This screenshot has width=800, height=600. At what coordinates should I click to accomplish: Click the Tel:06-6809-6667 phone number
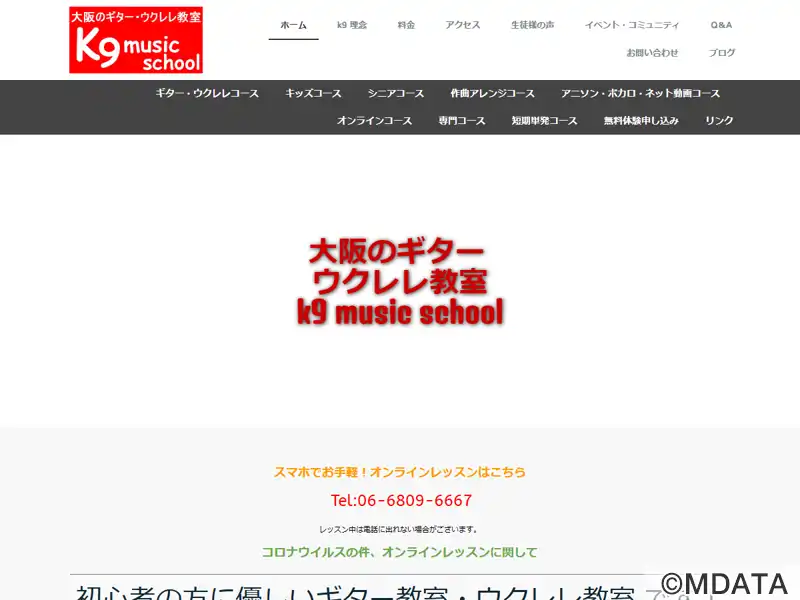tap(401, 500)
